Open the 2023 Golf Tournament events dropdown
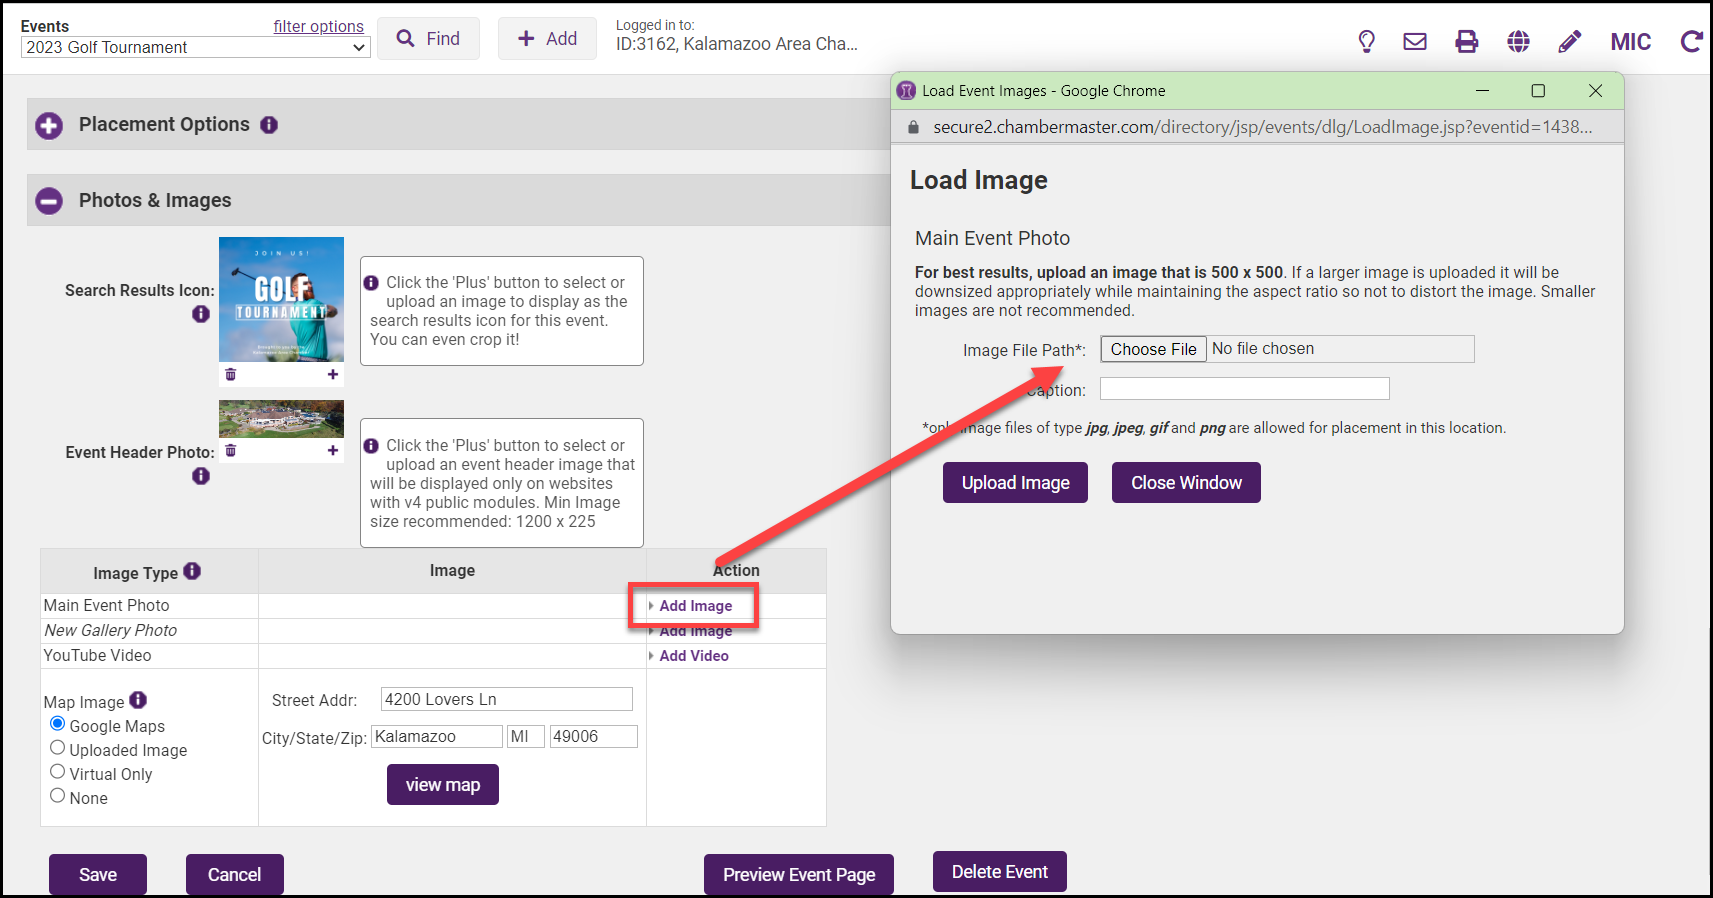The width and height of the screenshot is (1713, 898). click(x=195, y=47)
